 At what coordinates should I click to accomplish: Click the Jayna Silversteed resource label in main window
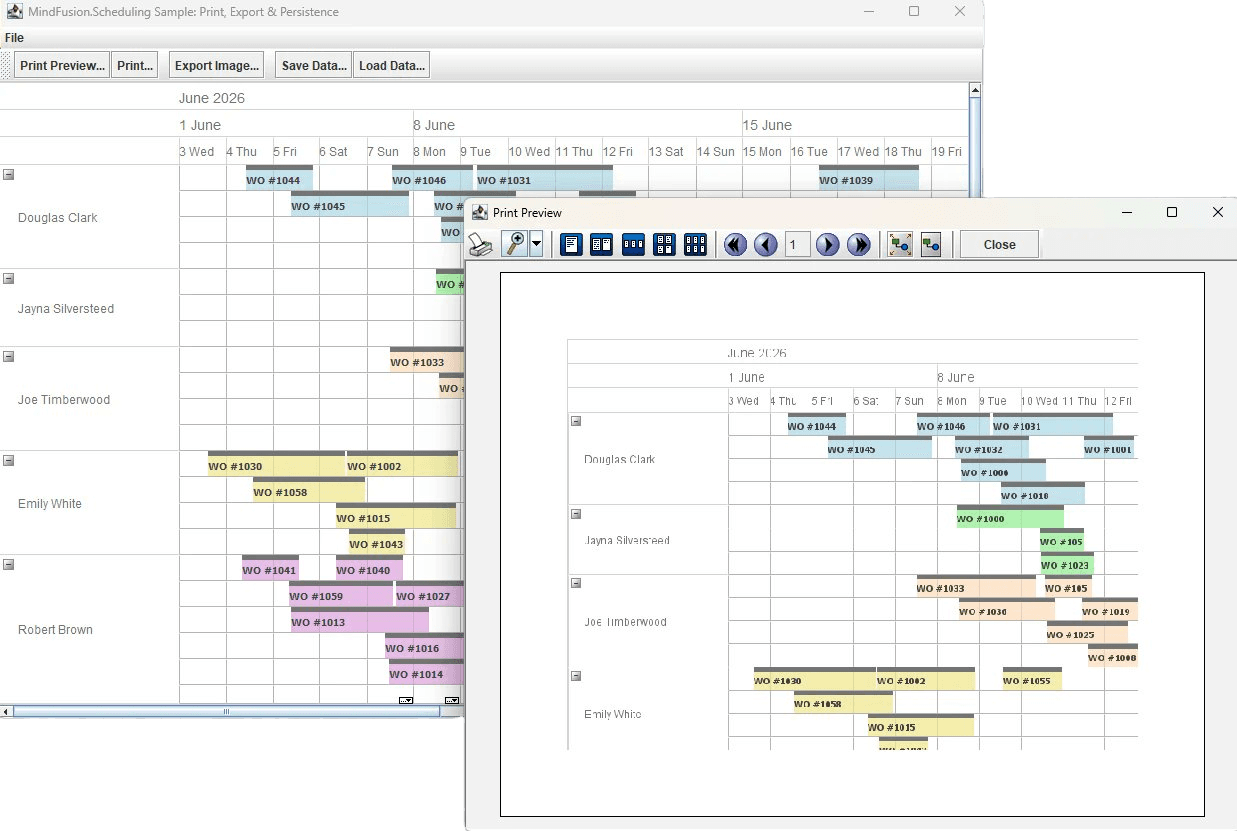[x=66, y=308]
